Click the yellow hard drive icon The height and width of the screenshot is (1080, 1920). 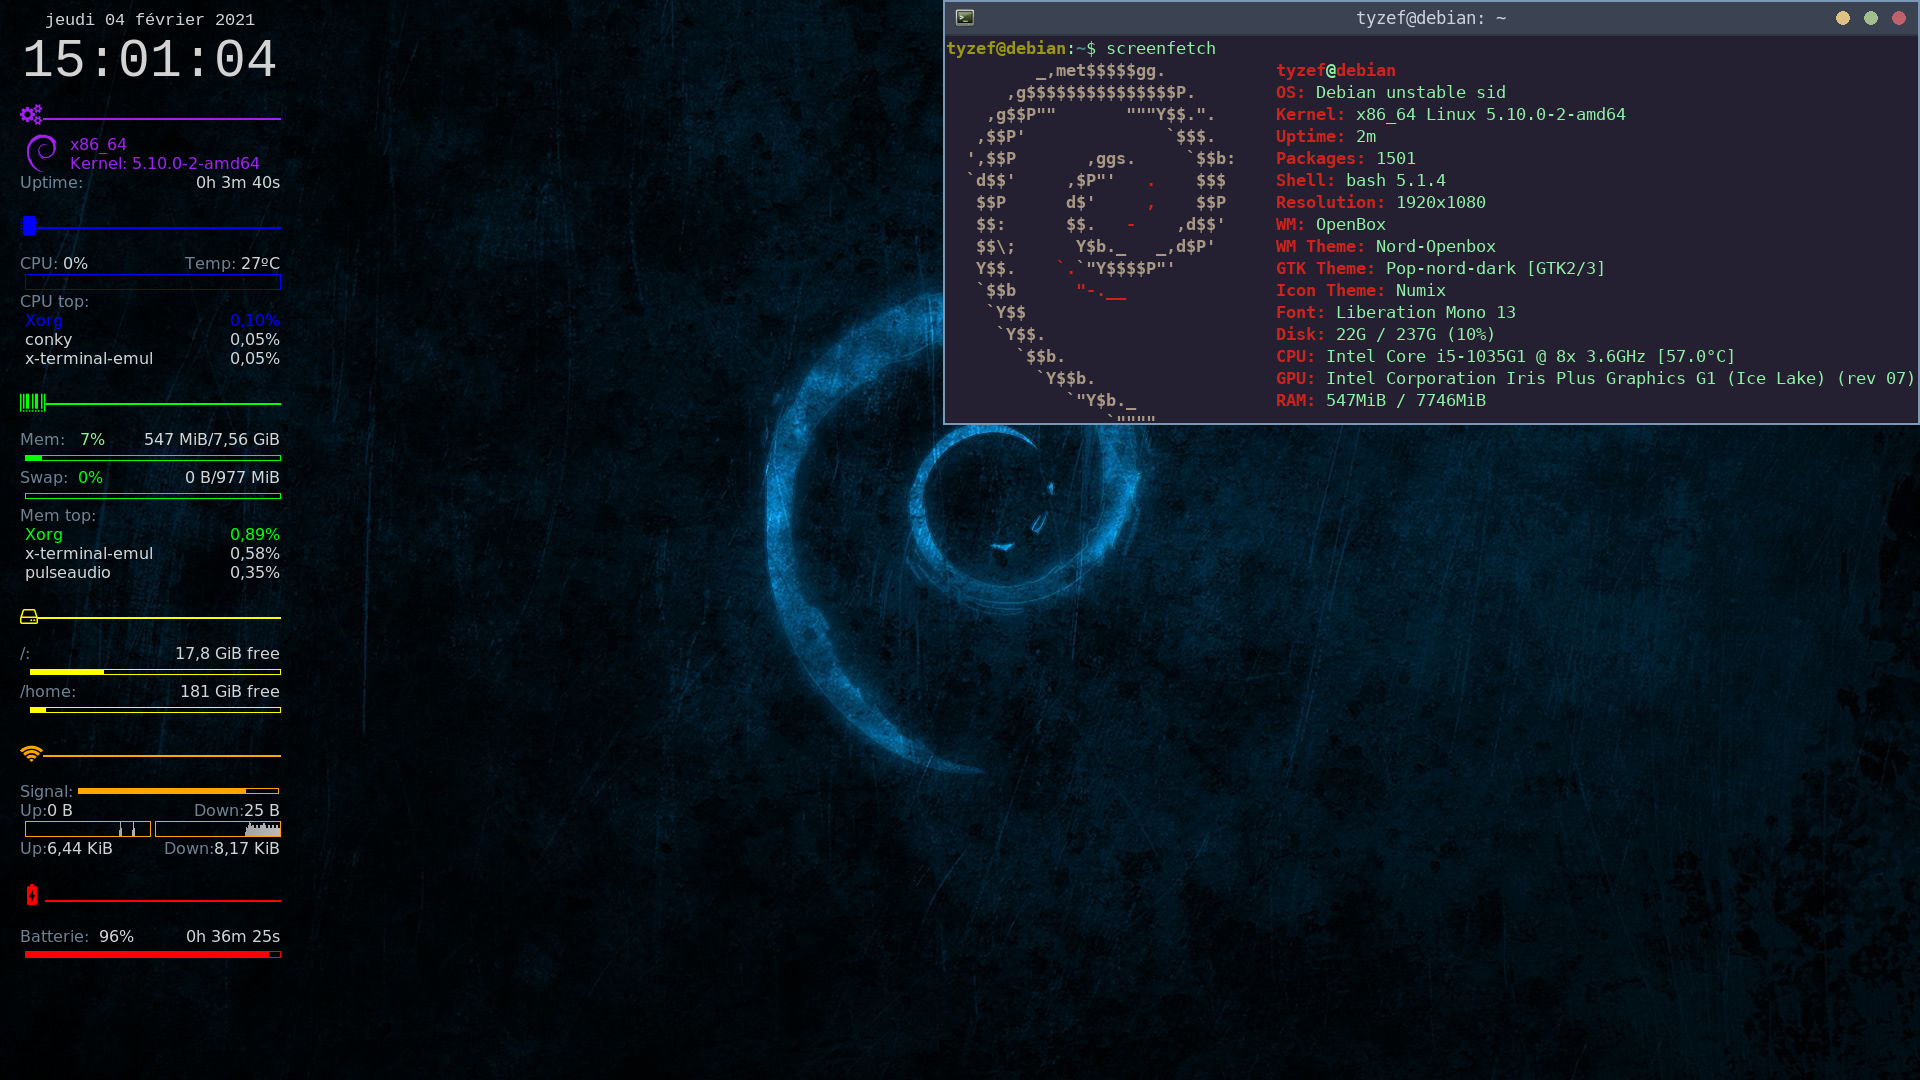point(29,617)
